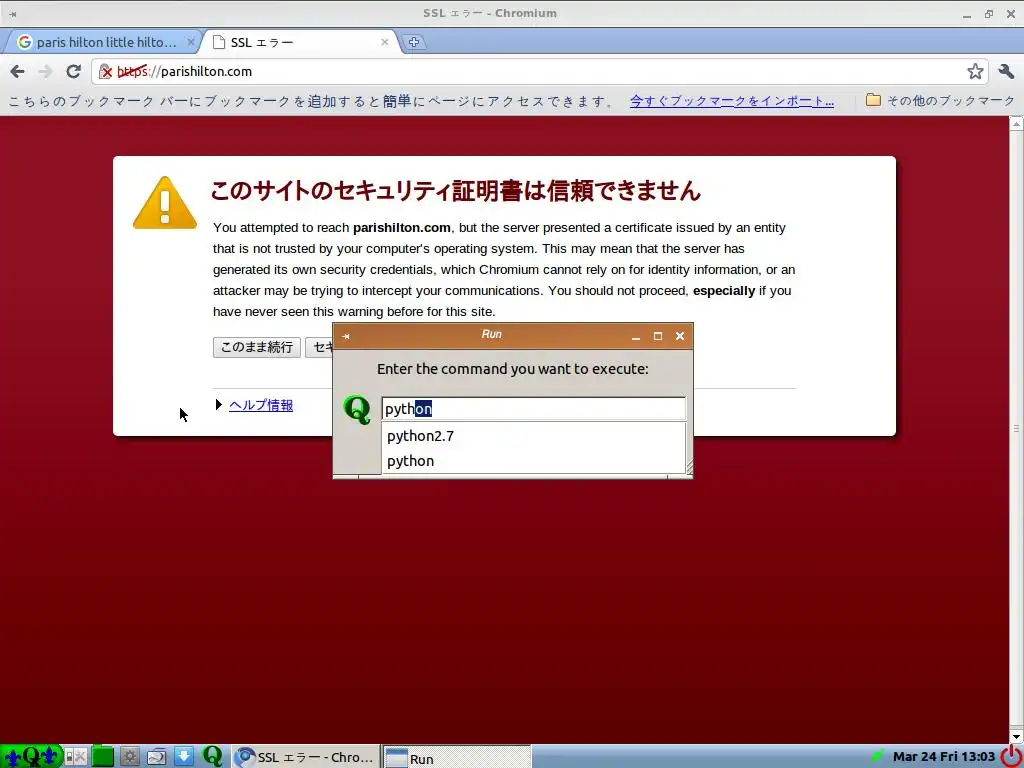This screenshot has height=768, width=1024.
Task: Open the green folder file manager
Action: [103, 756]
